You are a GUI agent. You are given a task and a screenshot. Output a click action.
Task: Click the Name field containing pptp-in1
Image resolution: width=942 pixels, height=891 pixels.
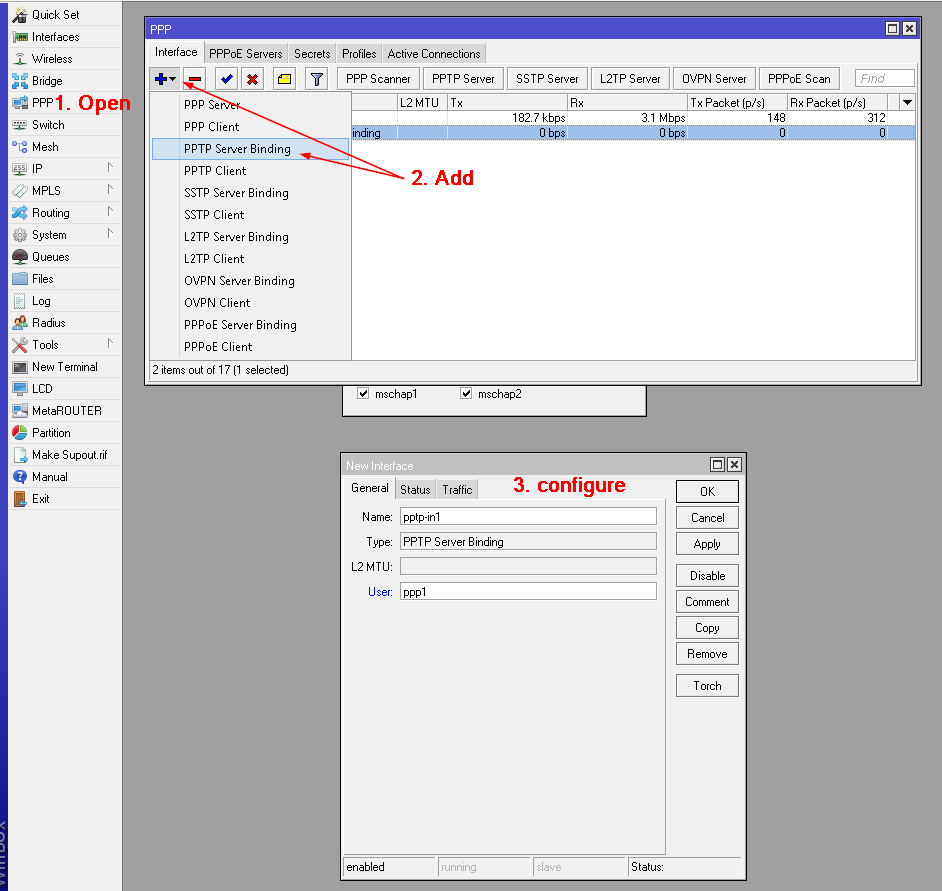528,517
